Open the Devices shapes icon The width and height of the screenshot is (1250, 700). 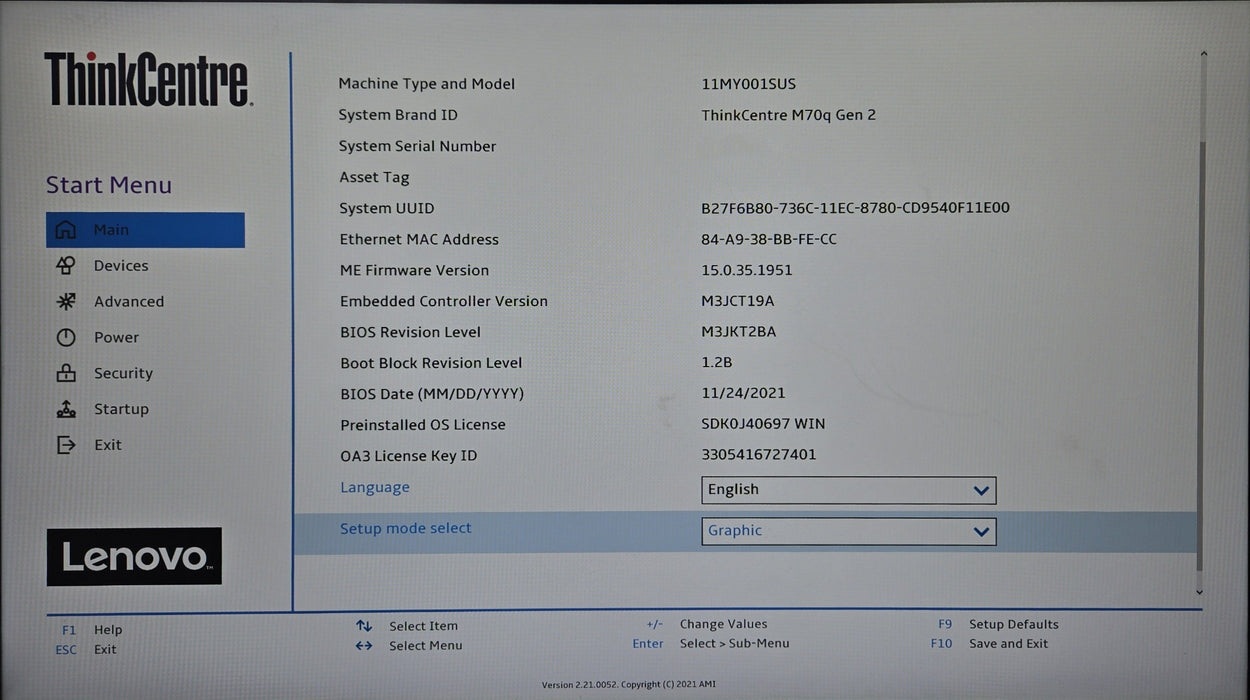pyautogui.click(x=66, y=266)
